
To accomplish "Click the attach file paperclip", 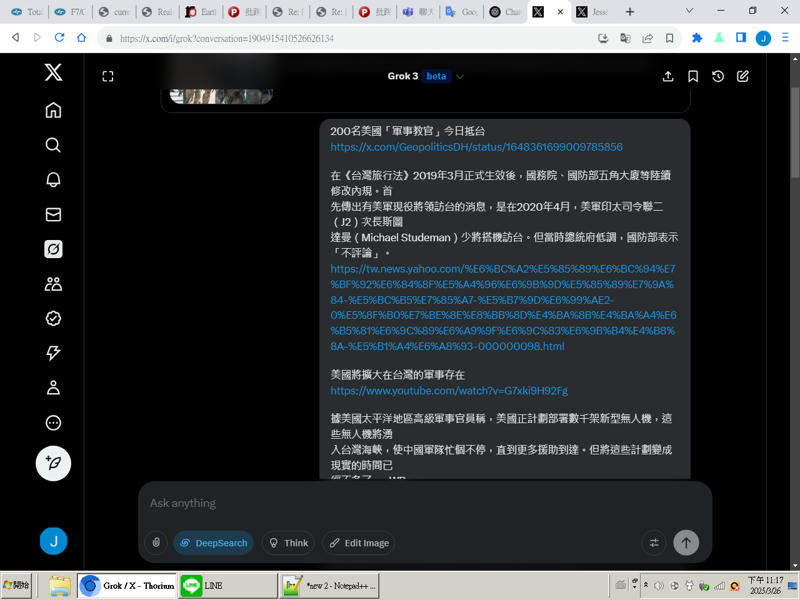I will (156, 543).
